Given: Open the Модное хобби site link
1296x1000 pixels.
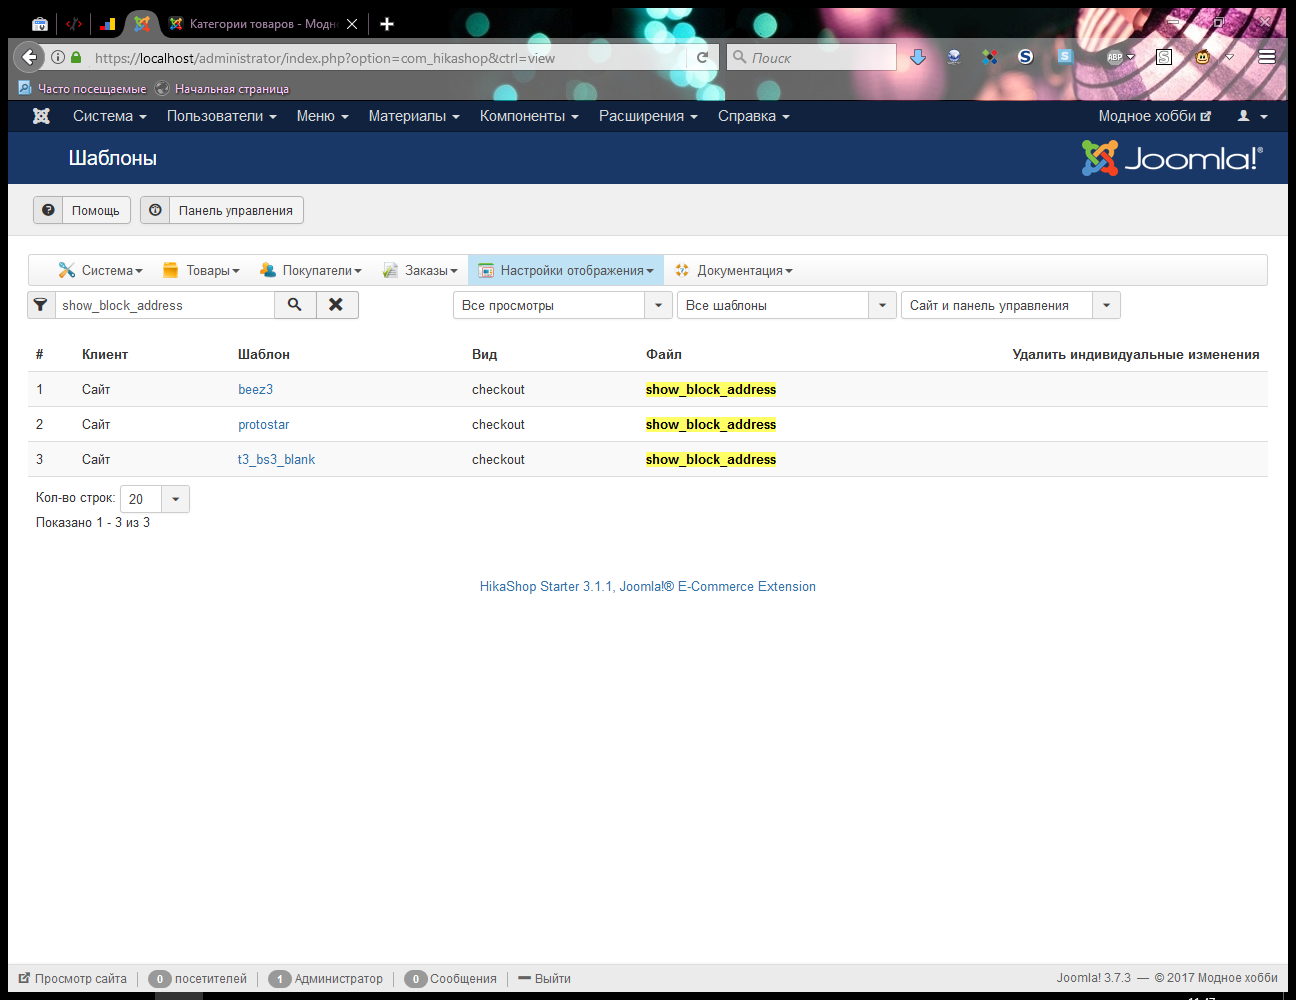Looking at the screenshot, I should point(1155,116).
